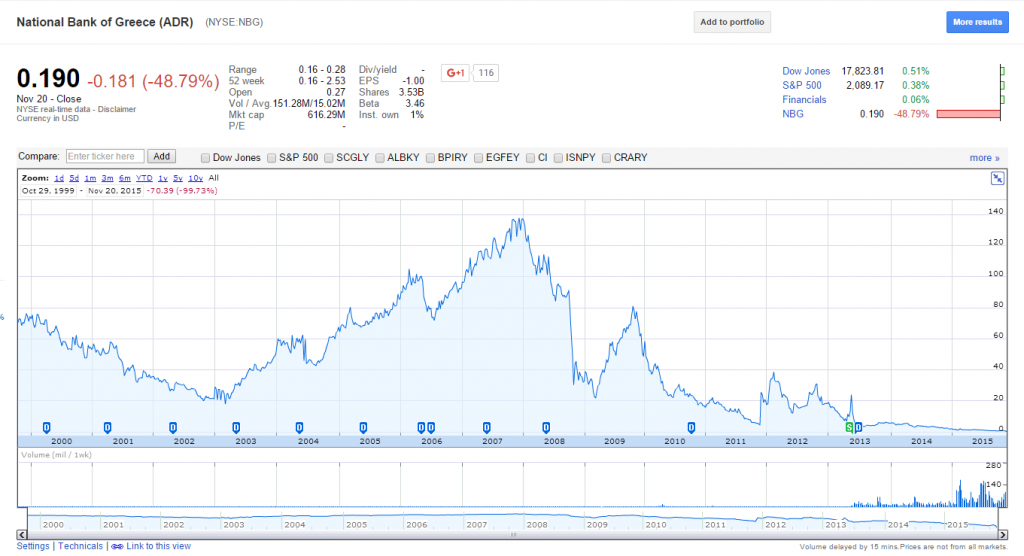This screenshot has height=556, width=1024.
Task: Check the CRARY compare box
Action: 606,157
